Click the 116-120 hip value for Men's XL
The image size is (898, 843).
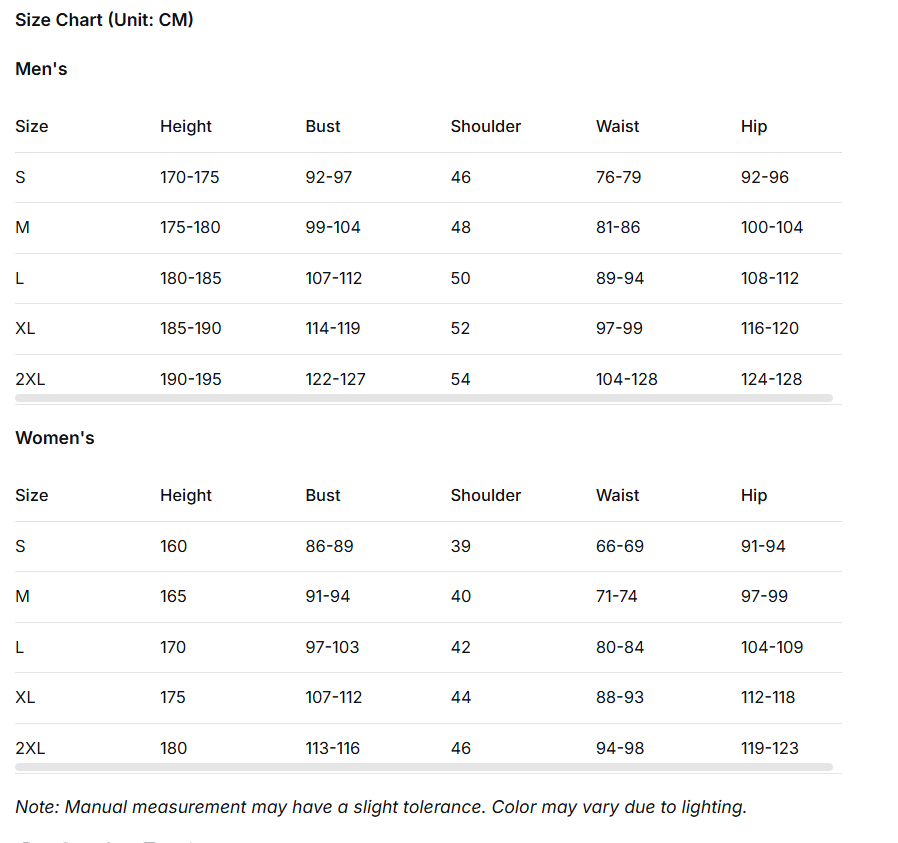(x=769, y=328)
